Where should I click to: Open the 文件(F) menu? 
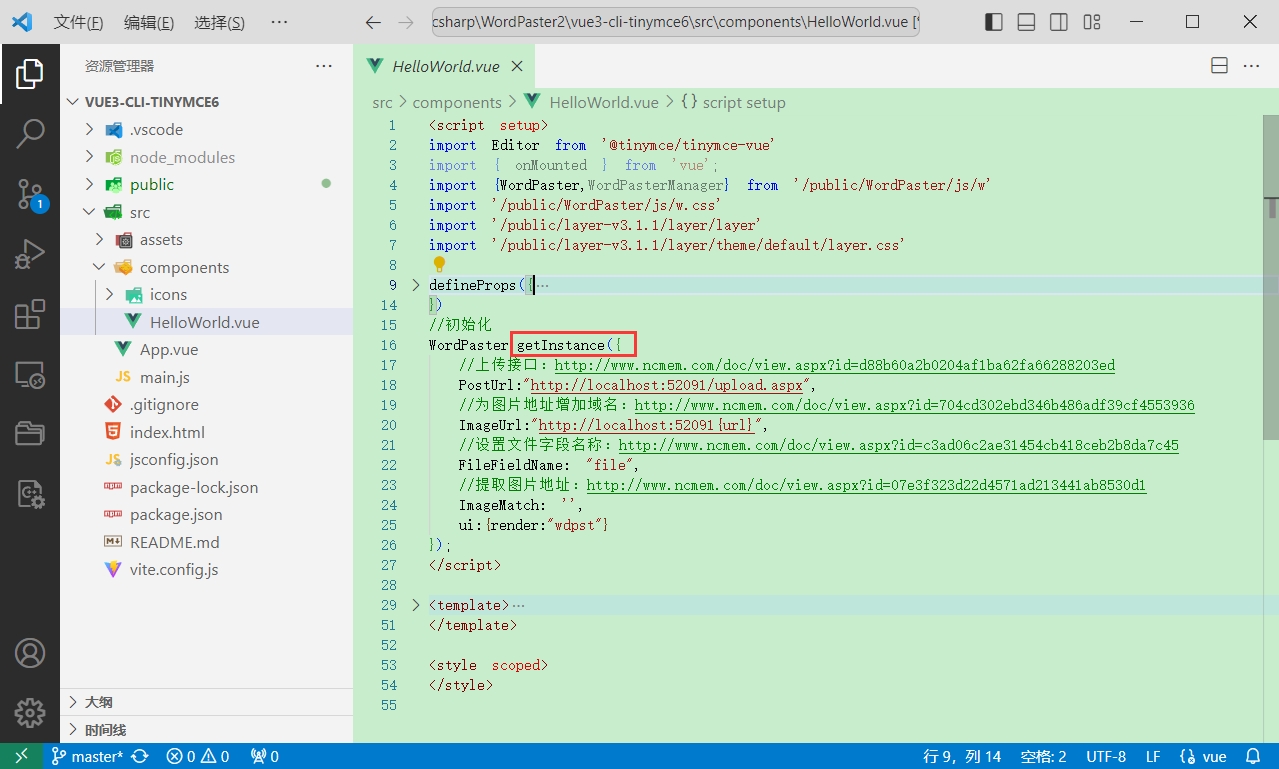tap(77, 22)
